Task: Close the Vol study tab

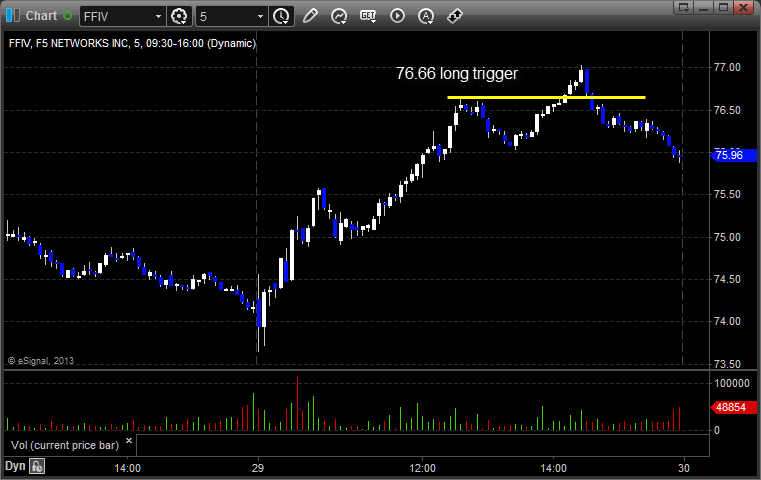Action: (129, 441)
